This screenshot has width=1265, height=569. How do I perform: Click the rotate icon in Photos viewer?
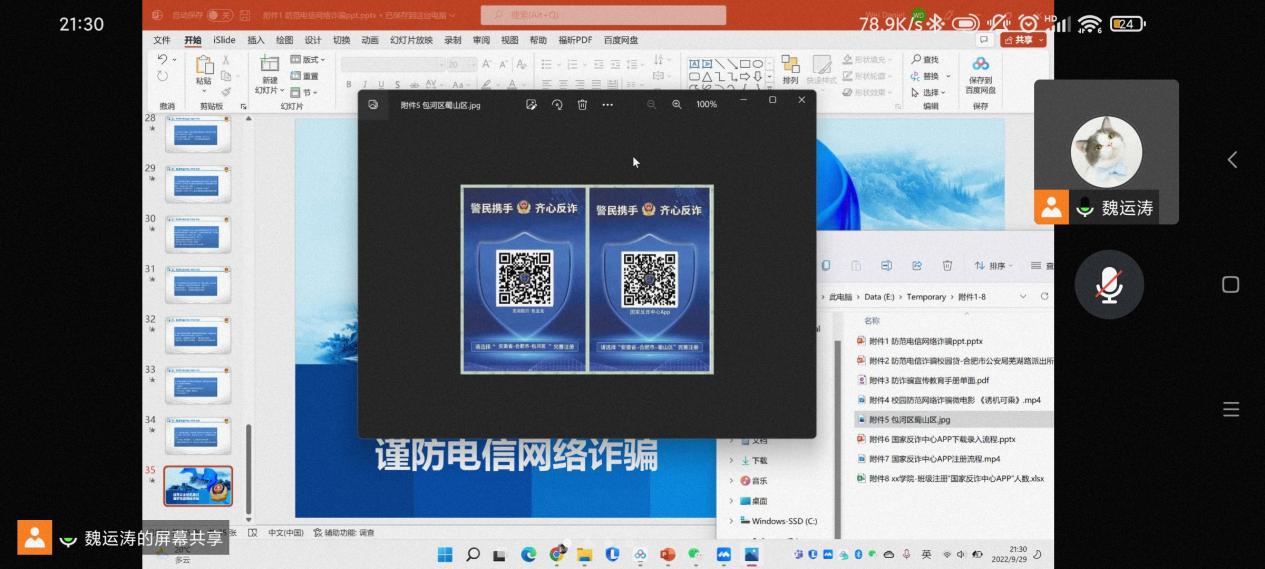557,104
